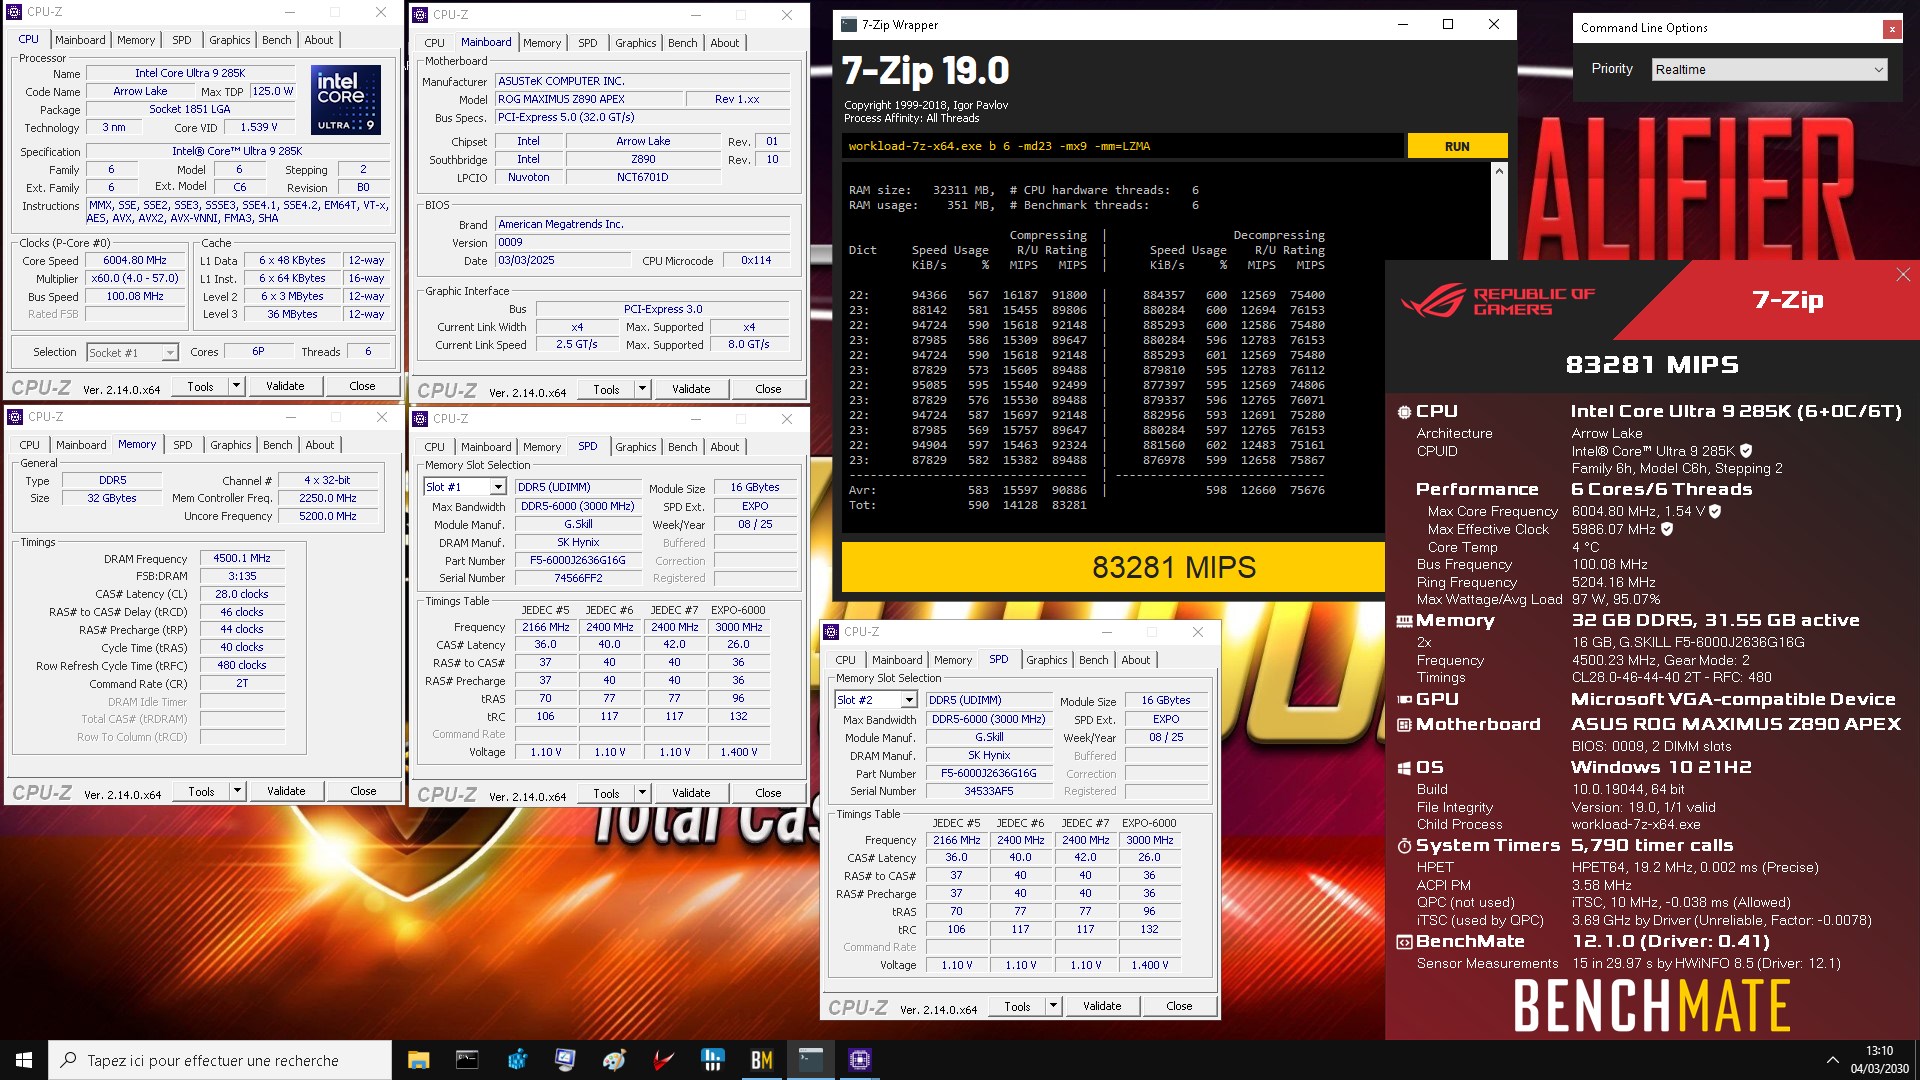Click the 7-Zip command line input field

pos(1121,146)
